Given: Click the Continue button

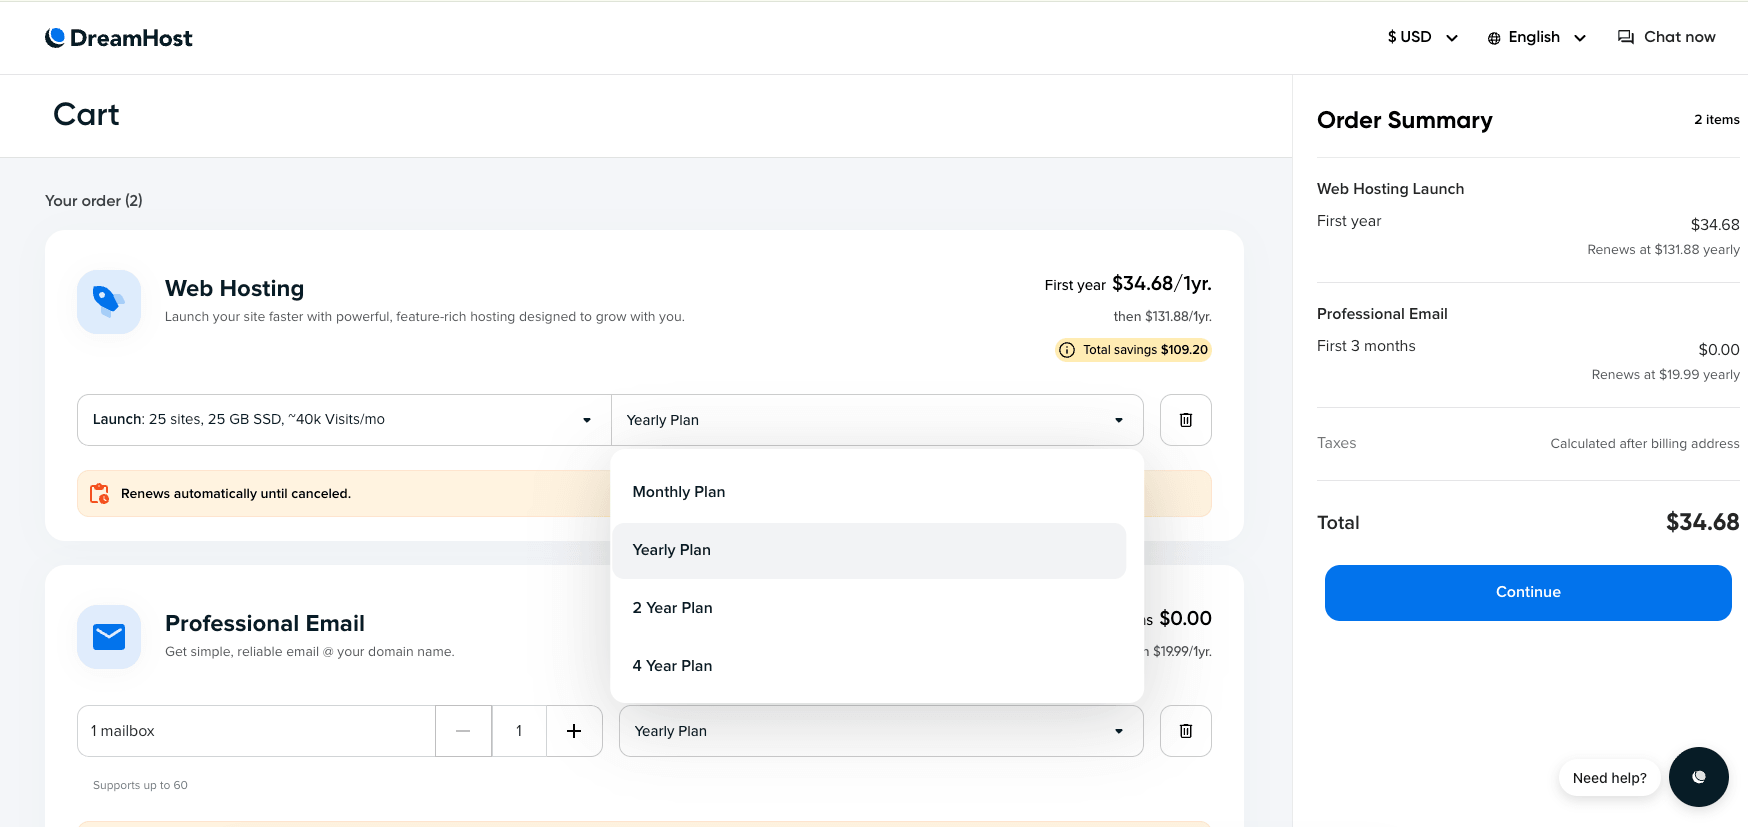Looking at the screenshot, I should coord(1528,593).
